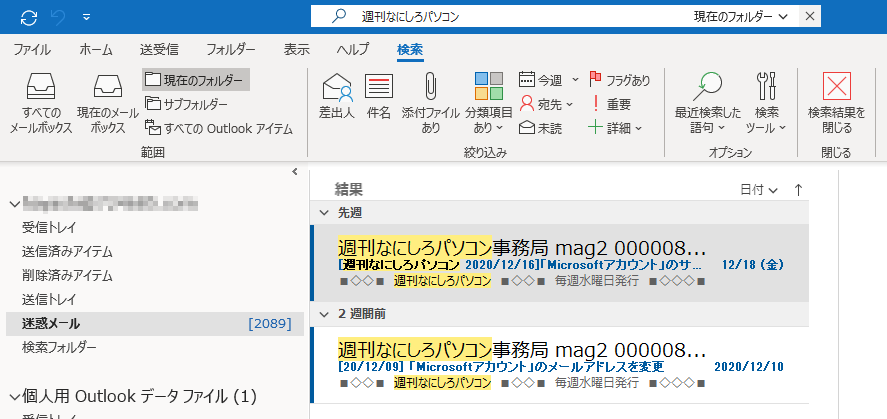Click the Send/Receive sync icon in title bar
Image resolution: width=887 pixels, height=419 pixels.
(28, 18)
